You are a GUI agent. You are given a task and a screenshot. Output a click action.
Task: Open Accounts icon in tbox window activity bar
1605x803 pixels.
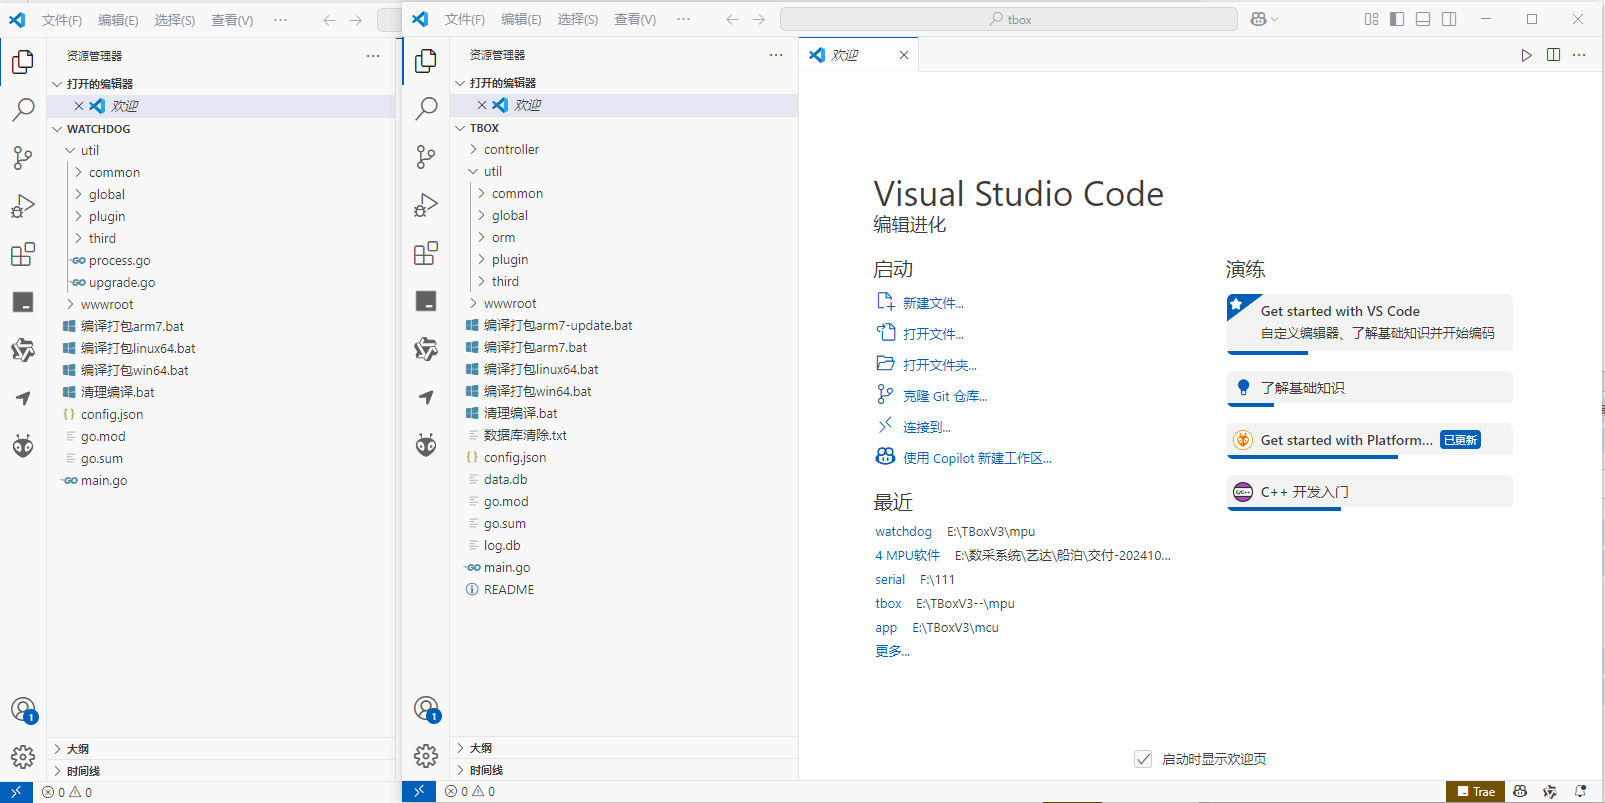(x=426, y=709)
